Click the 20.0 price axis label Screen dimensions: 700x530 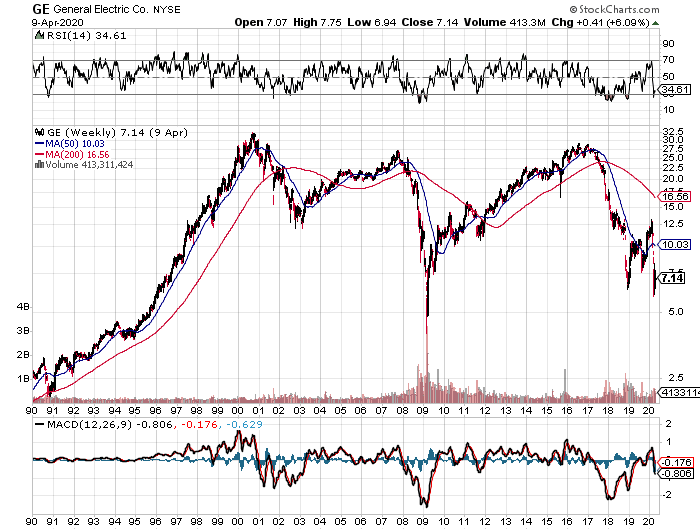pos(674,179)
